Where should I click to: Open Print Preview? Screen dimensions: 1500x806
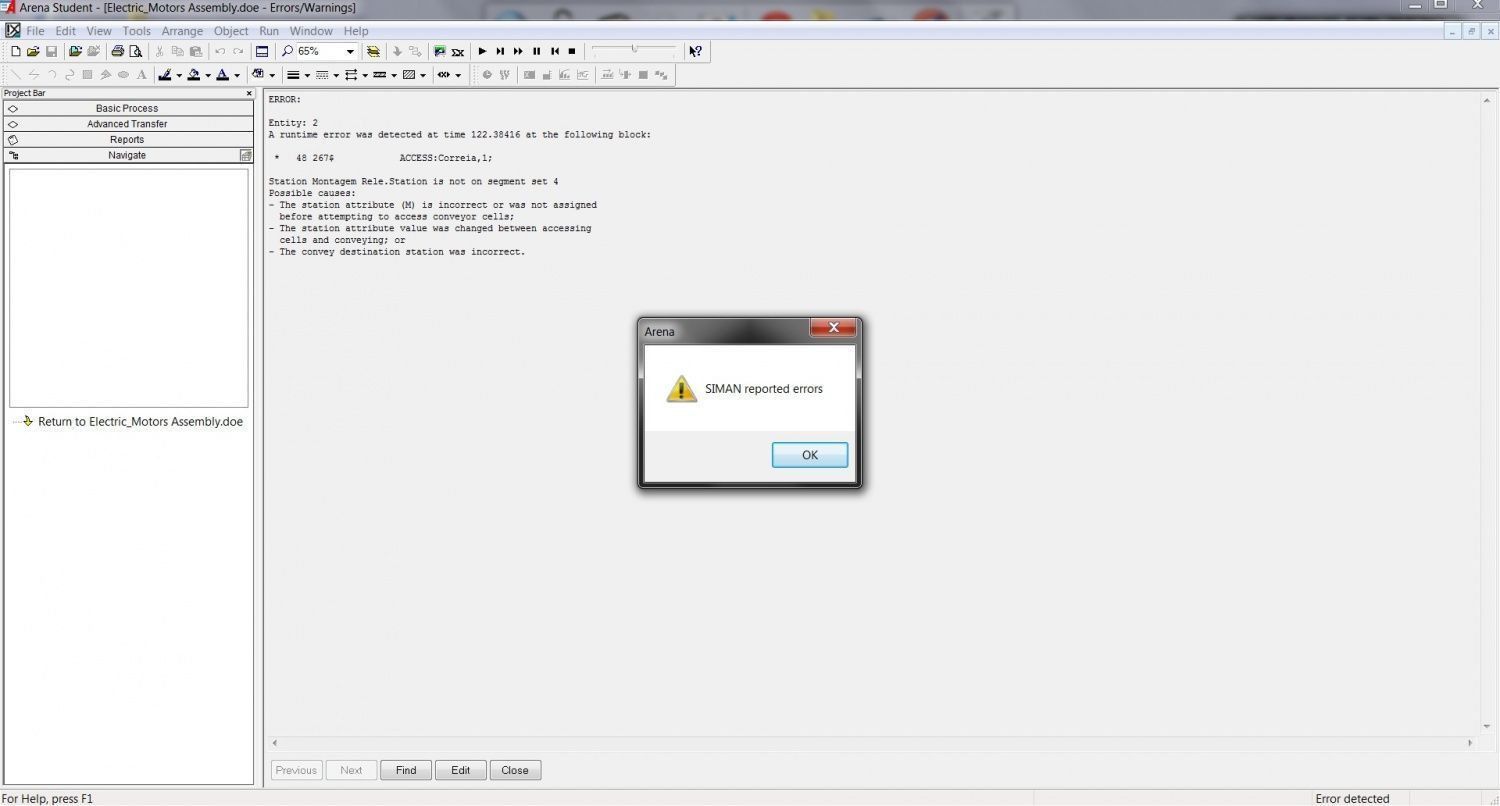point(135,51)
